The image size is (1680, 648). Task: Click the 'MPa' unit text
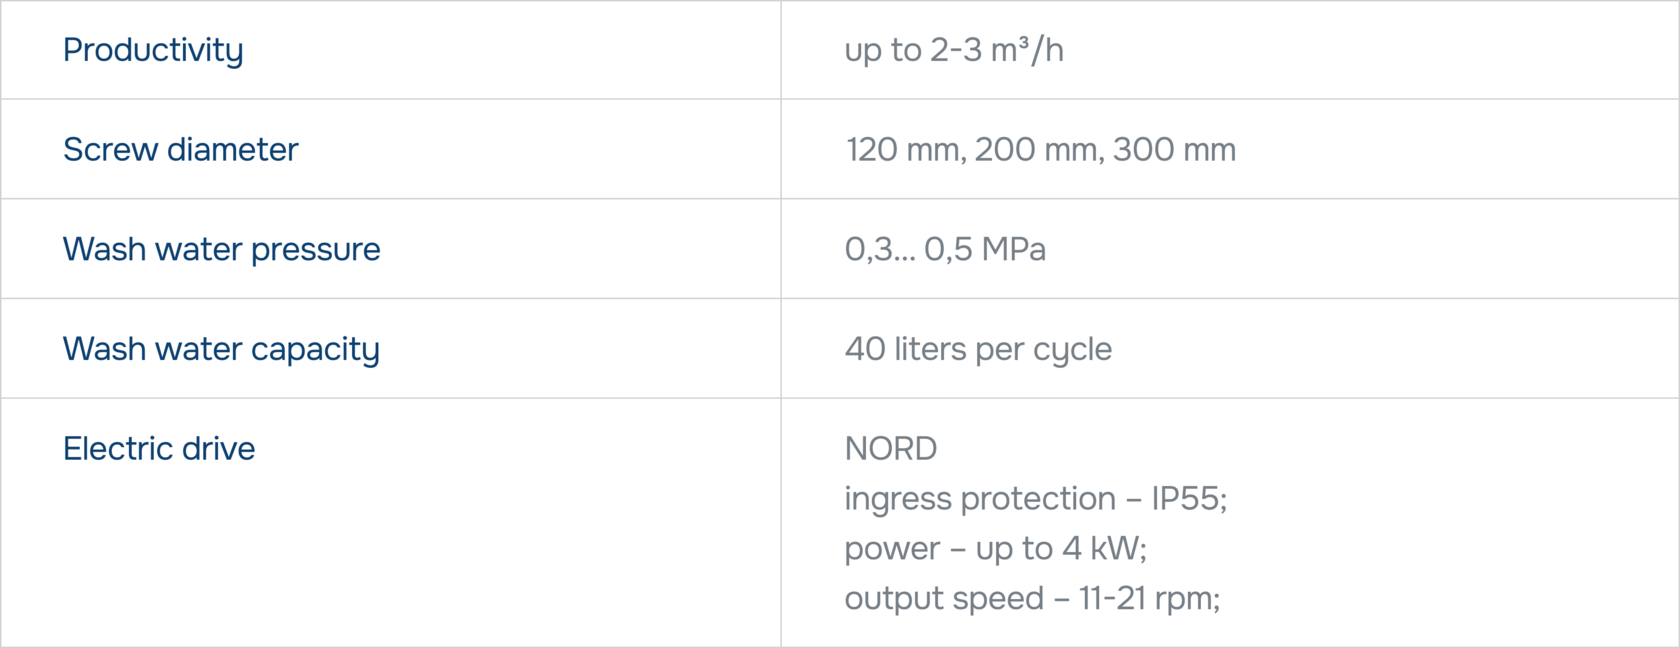tap(1014, 249)
